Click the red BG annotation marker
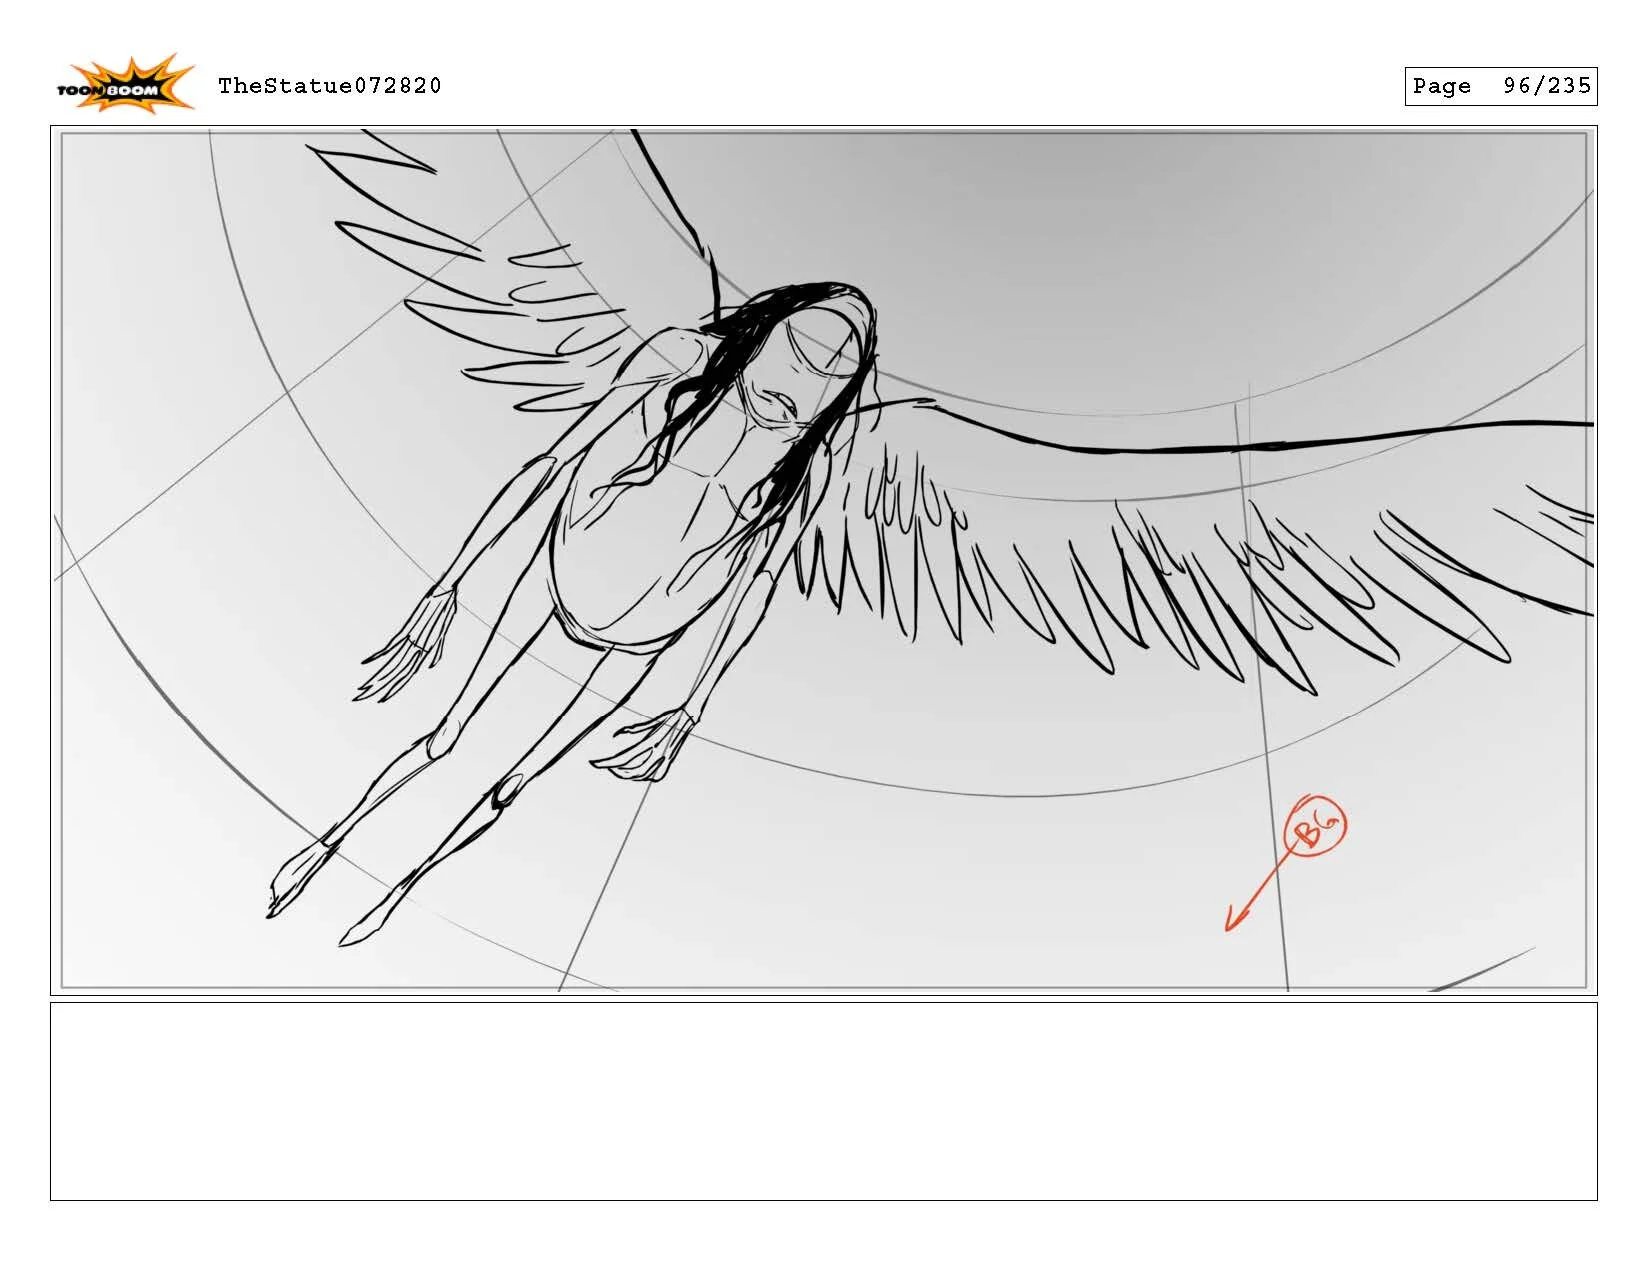Image resolution: width=1648 pixels, height=1276 pixels. [1318, 826]
